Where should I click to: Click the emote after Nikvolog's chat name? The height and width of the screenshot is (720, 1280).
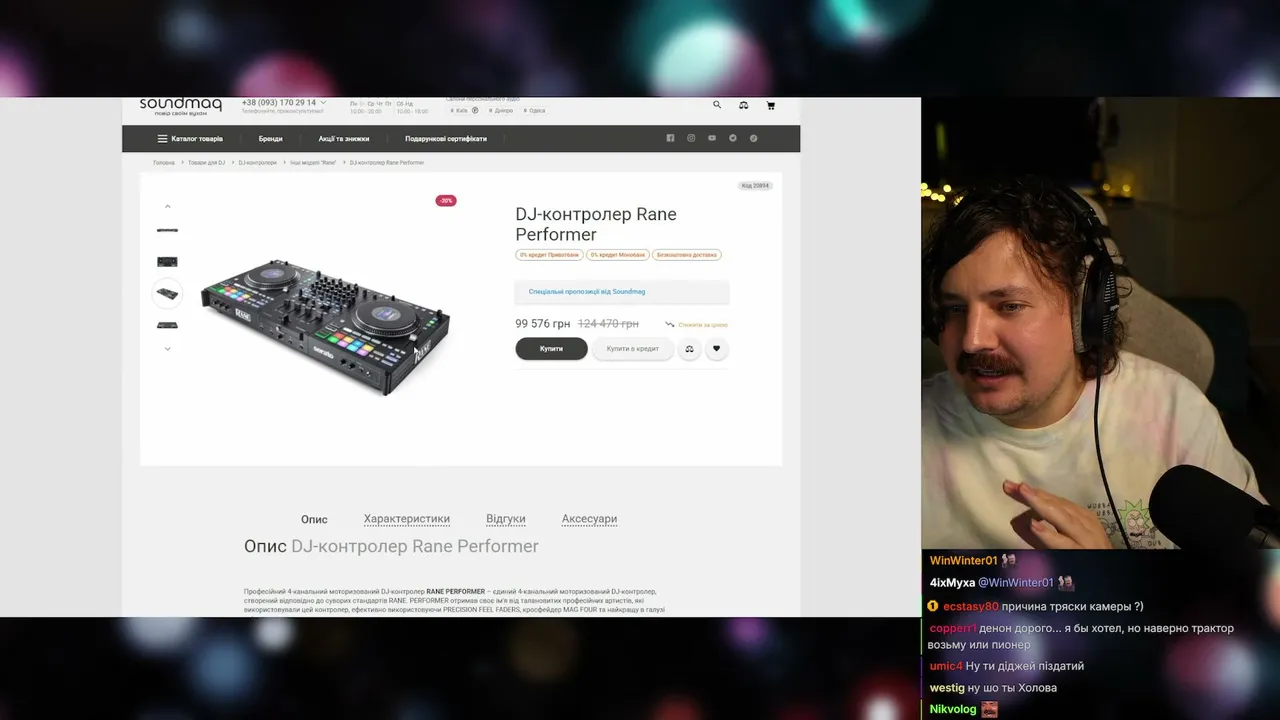(x=989, y=709)
